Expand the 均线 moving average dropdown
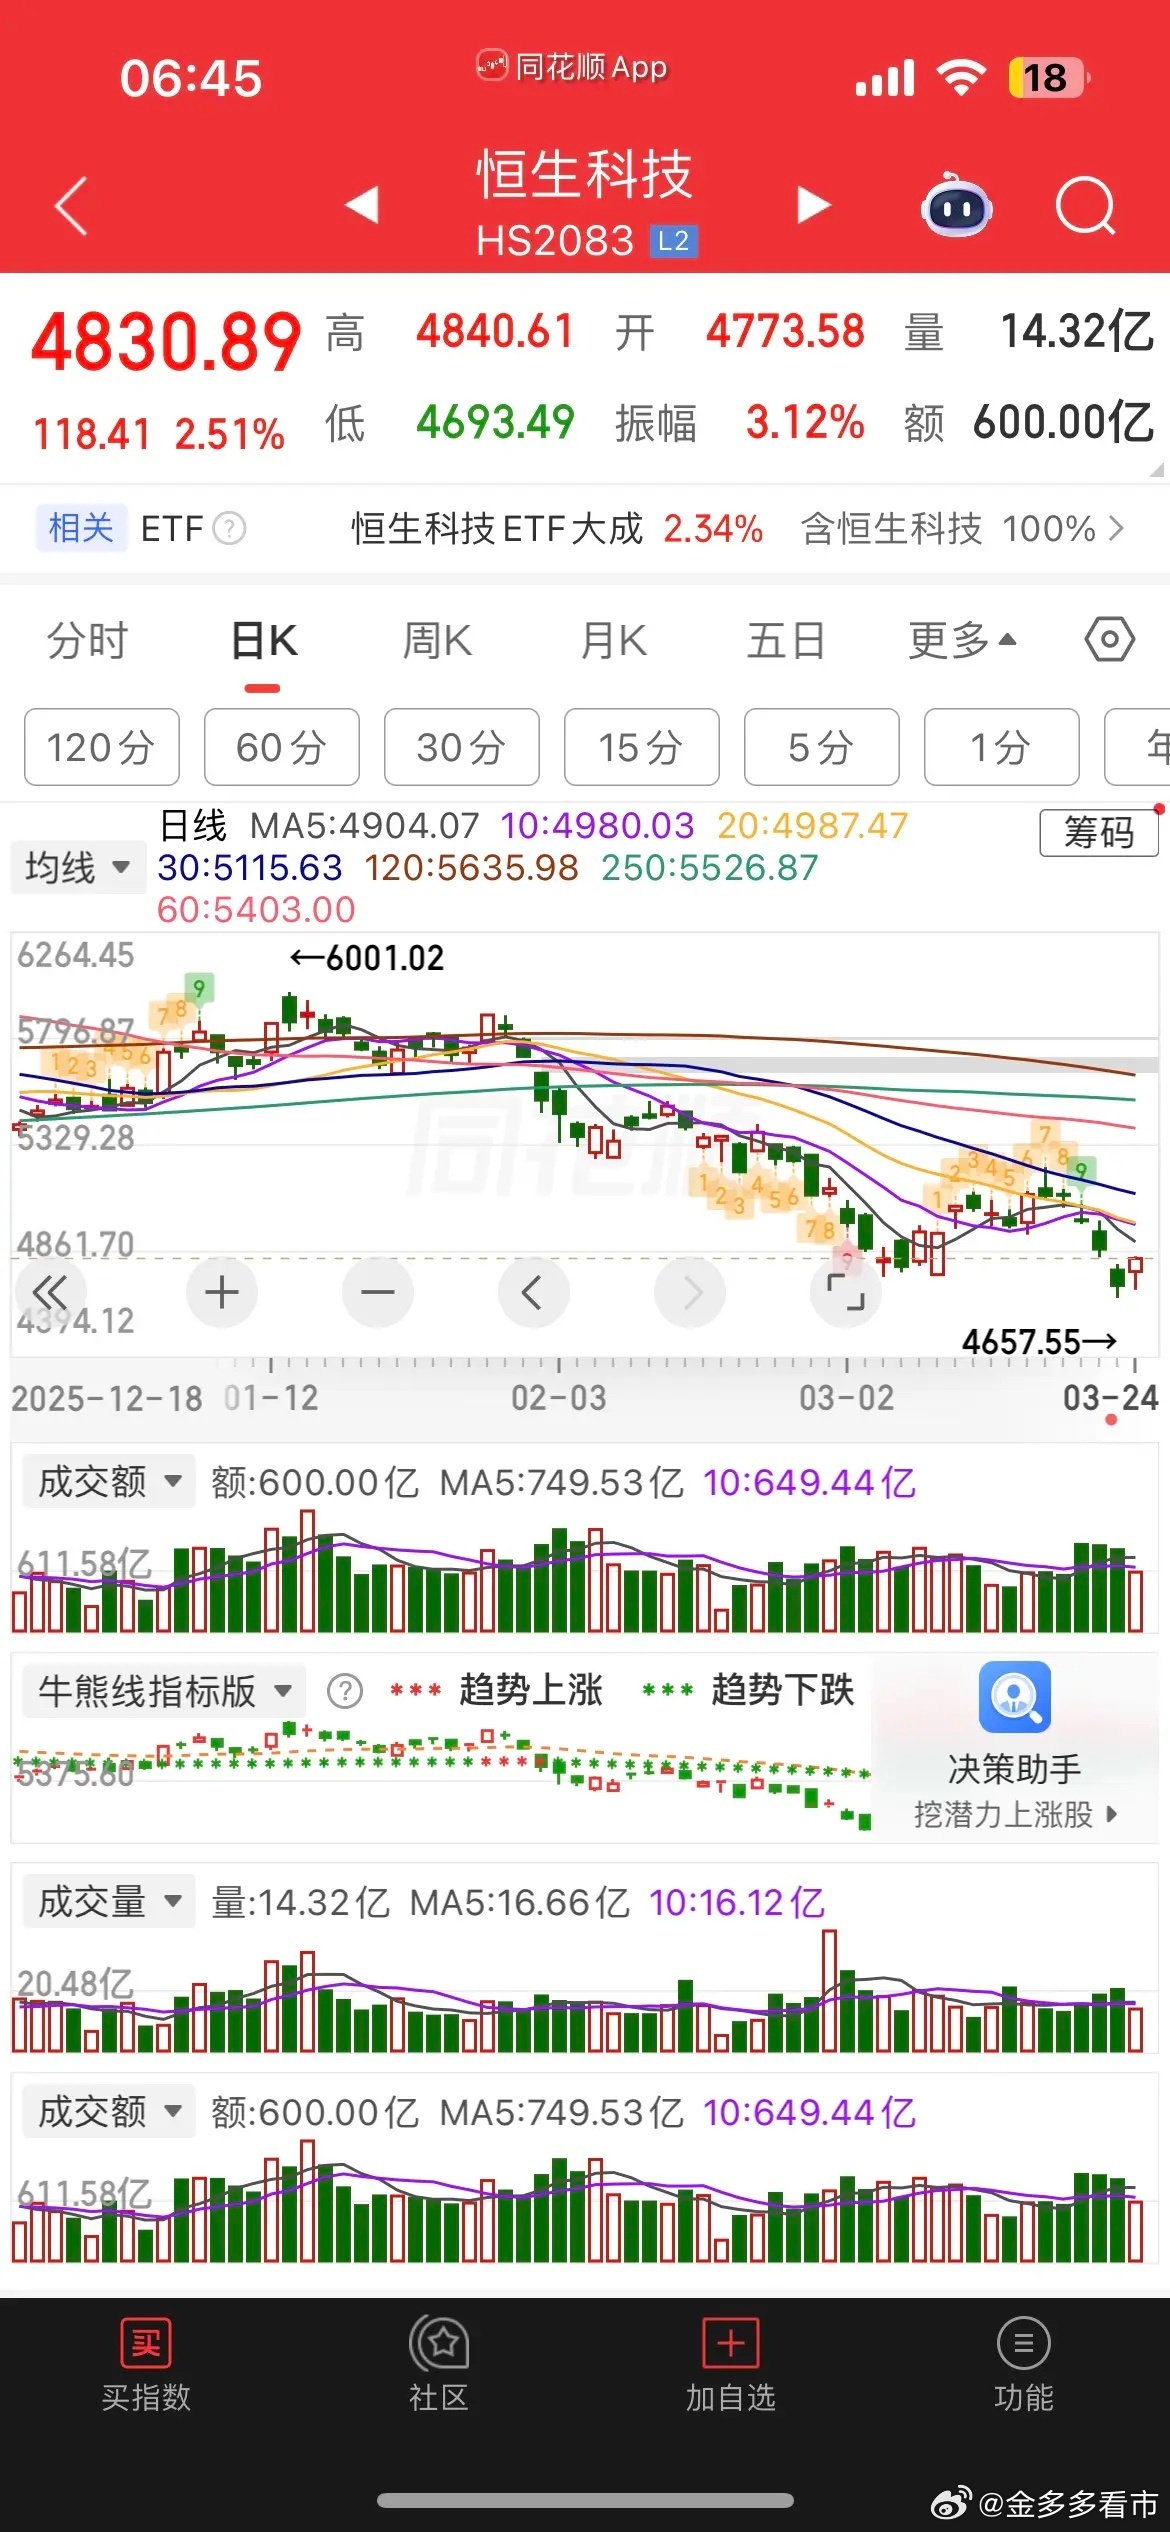1170x2532 pixels. tap(78, 867)
